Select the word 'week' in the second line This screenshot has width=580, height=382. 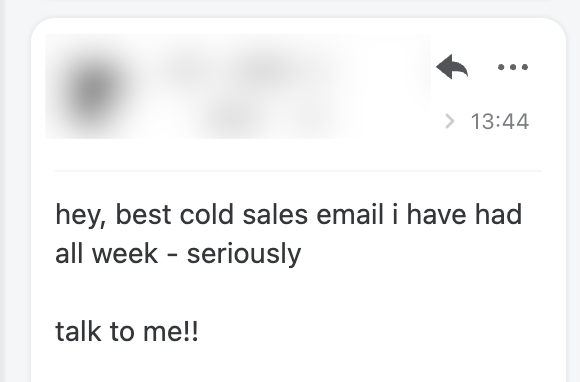[x=125, y=254]
